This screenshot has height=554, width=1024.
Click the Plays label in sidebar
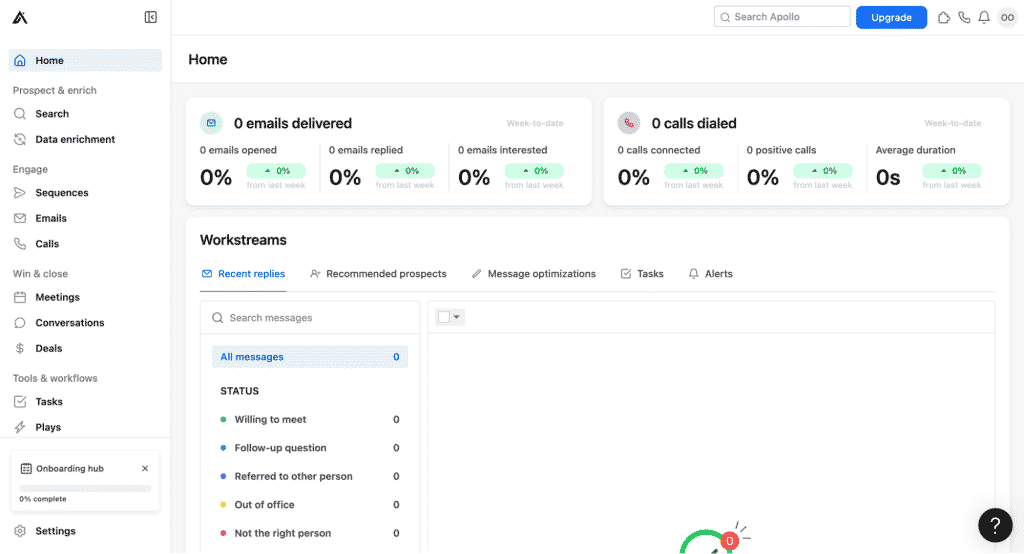48,427
